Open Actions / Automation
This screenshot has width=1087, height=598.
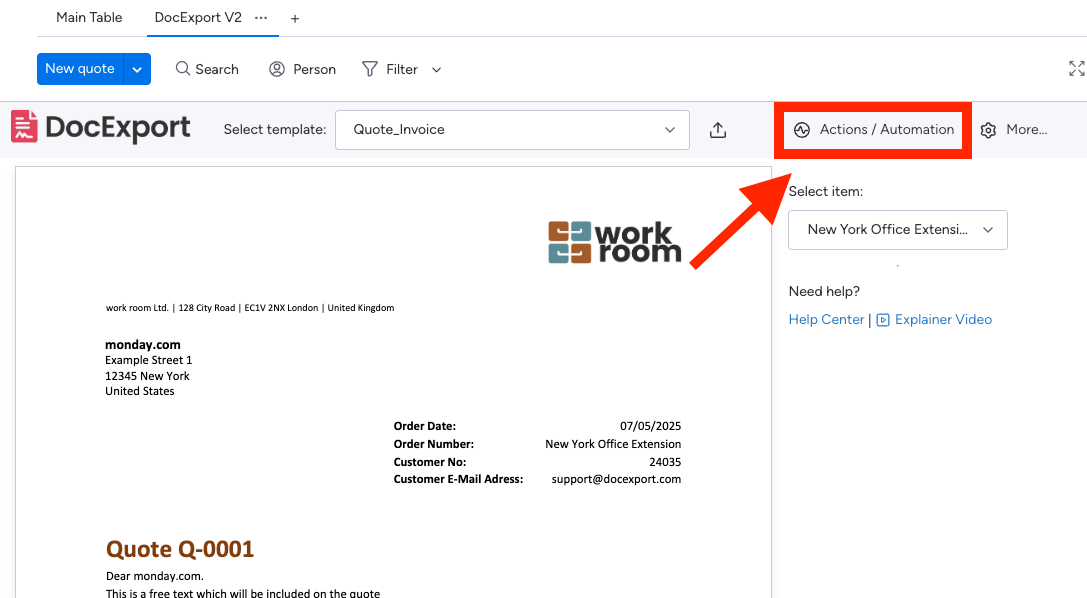[873, 130]
